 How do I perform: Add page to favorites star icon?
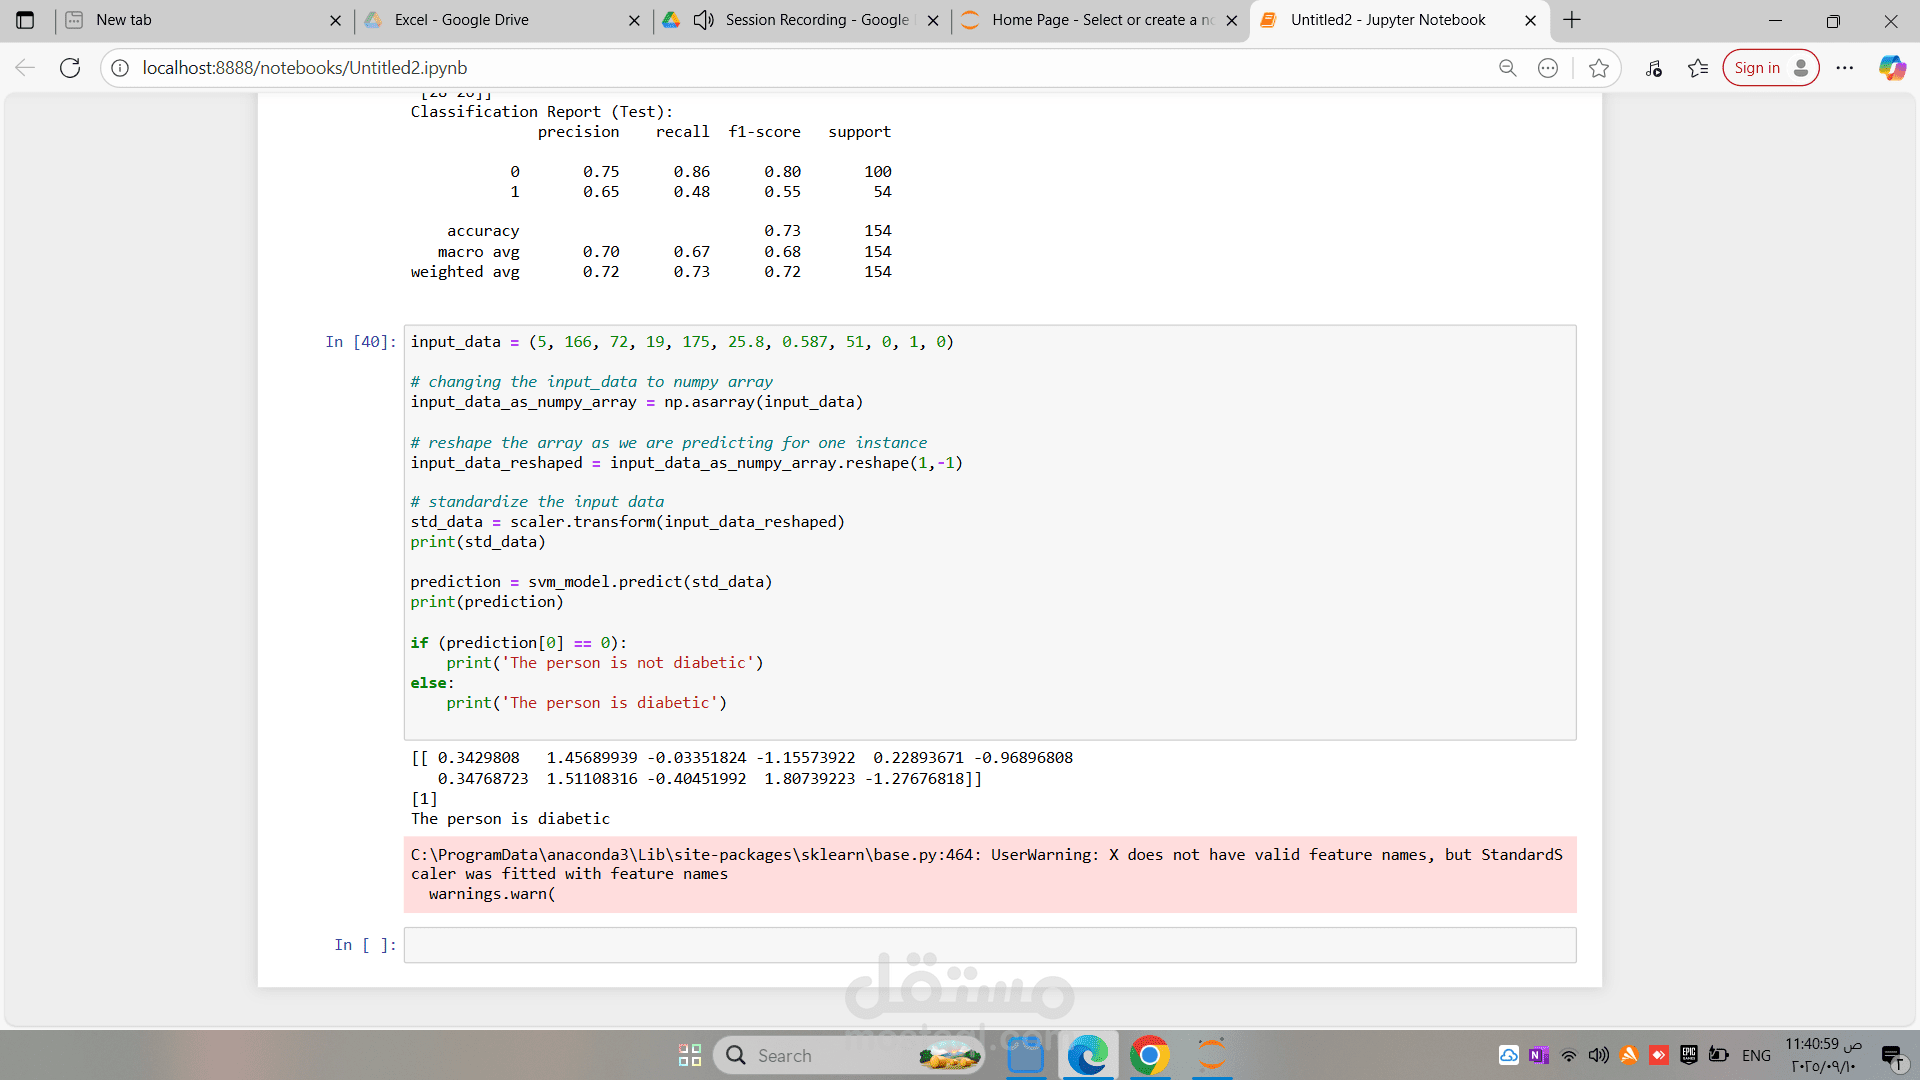point(1598,68)
